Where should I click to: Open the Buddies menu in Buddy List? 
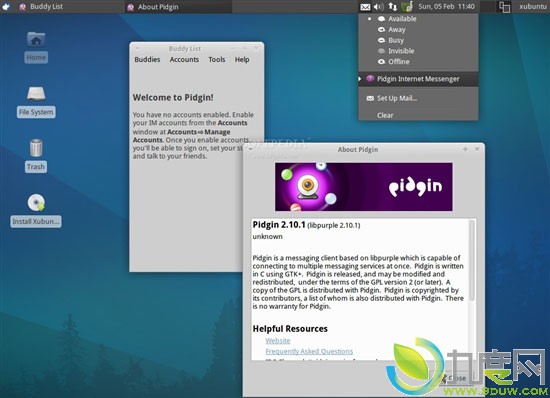click(147, 60)
